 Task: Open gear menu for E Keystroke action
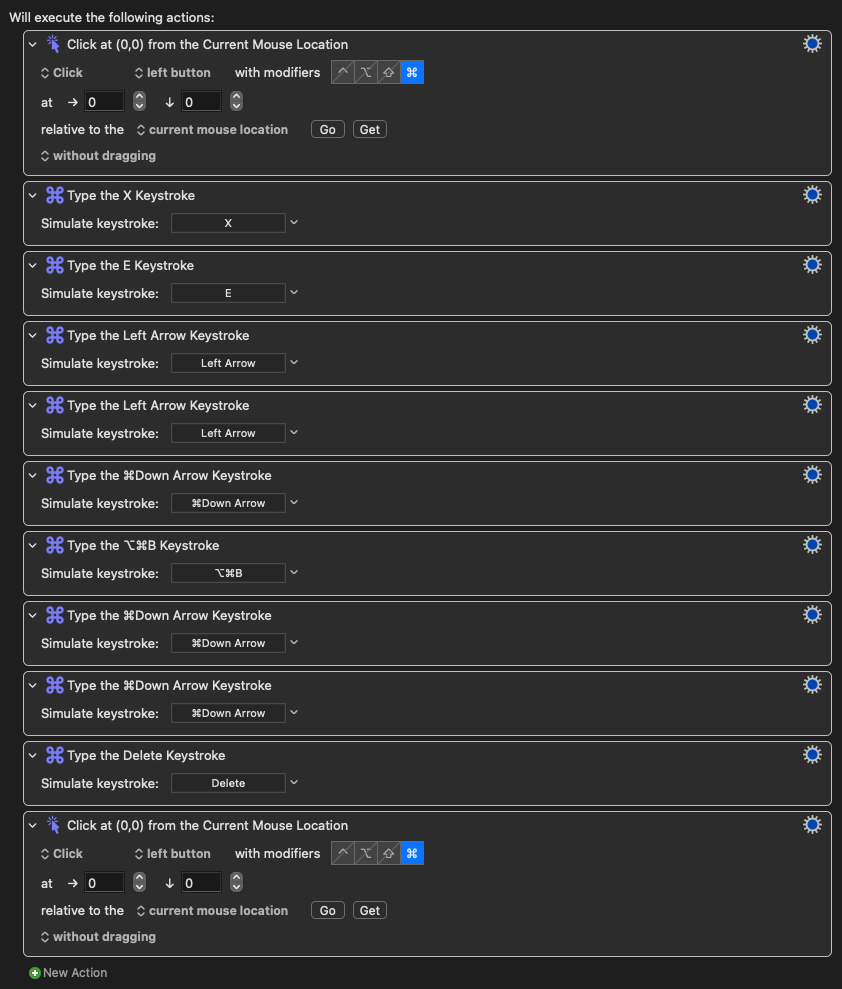pos(812,265)
